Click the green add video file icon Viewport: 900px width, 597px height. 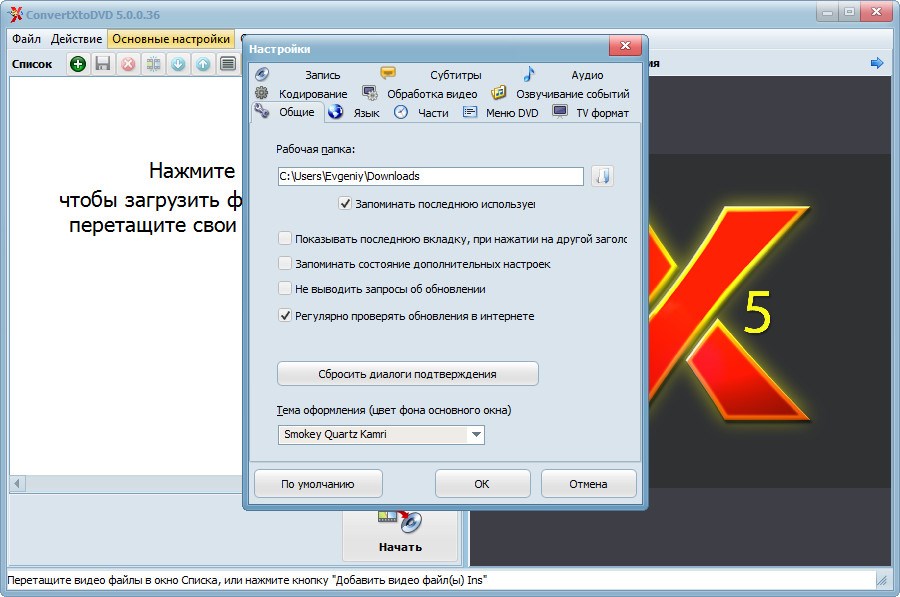tap(78, 64)
